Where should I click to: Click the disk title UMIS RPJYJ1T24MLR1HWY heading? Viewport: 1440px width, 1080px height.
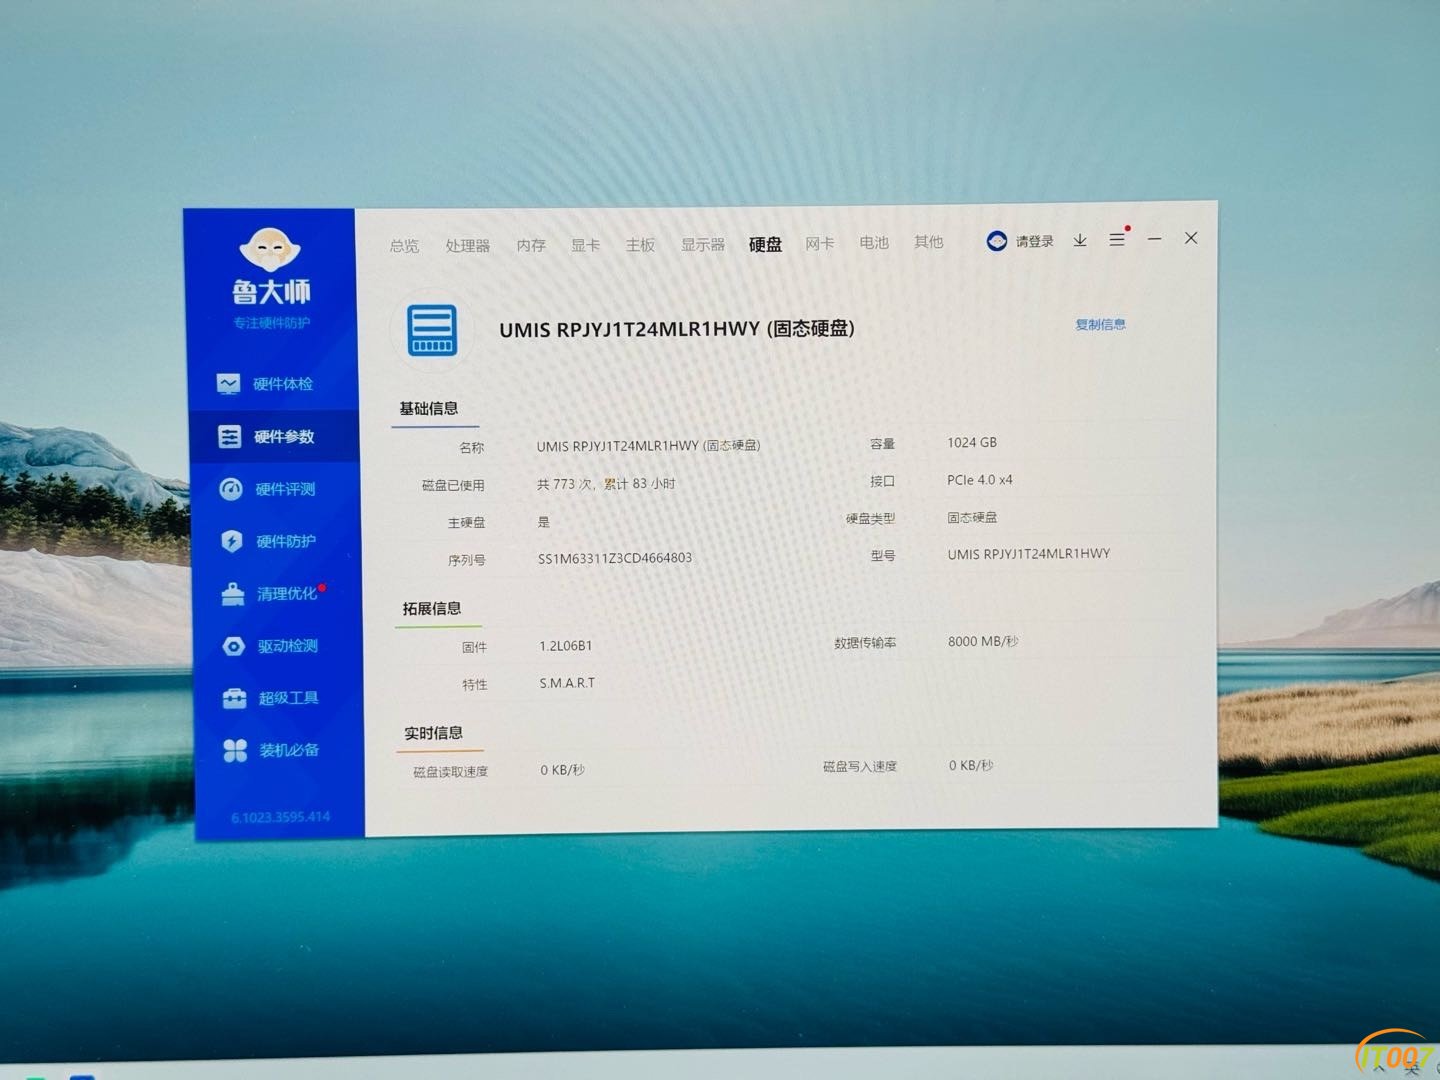pos(677,329)
